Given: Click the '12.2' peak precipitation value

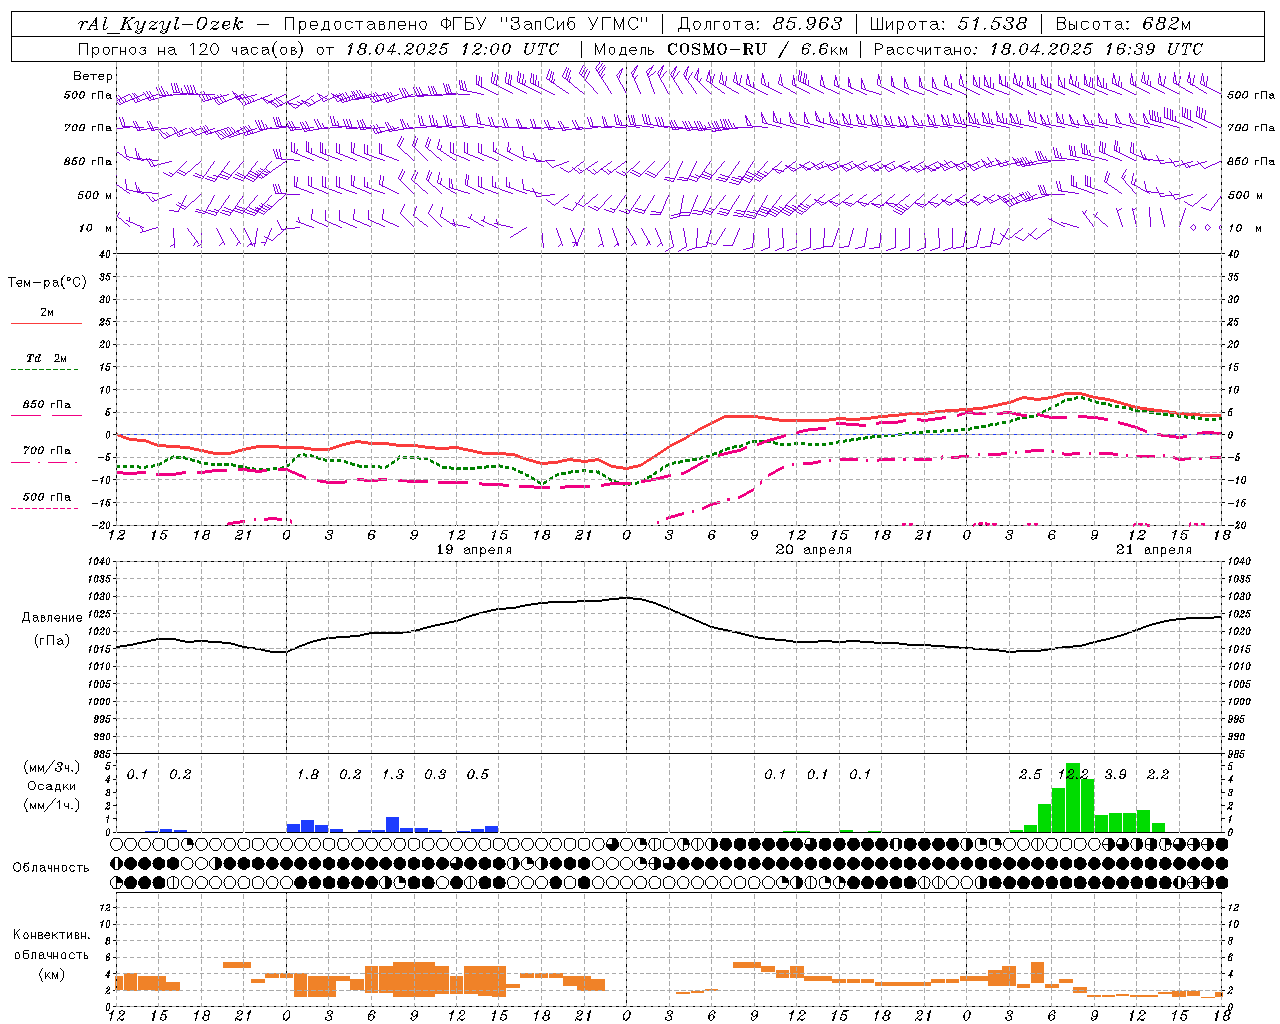Looking at the screenshot, I should 1073,775.
